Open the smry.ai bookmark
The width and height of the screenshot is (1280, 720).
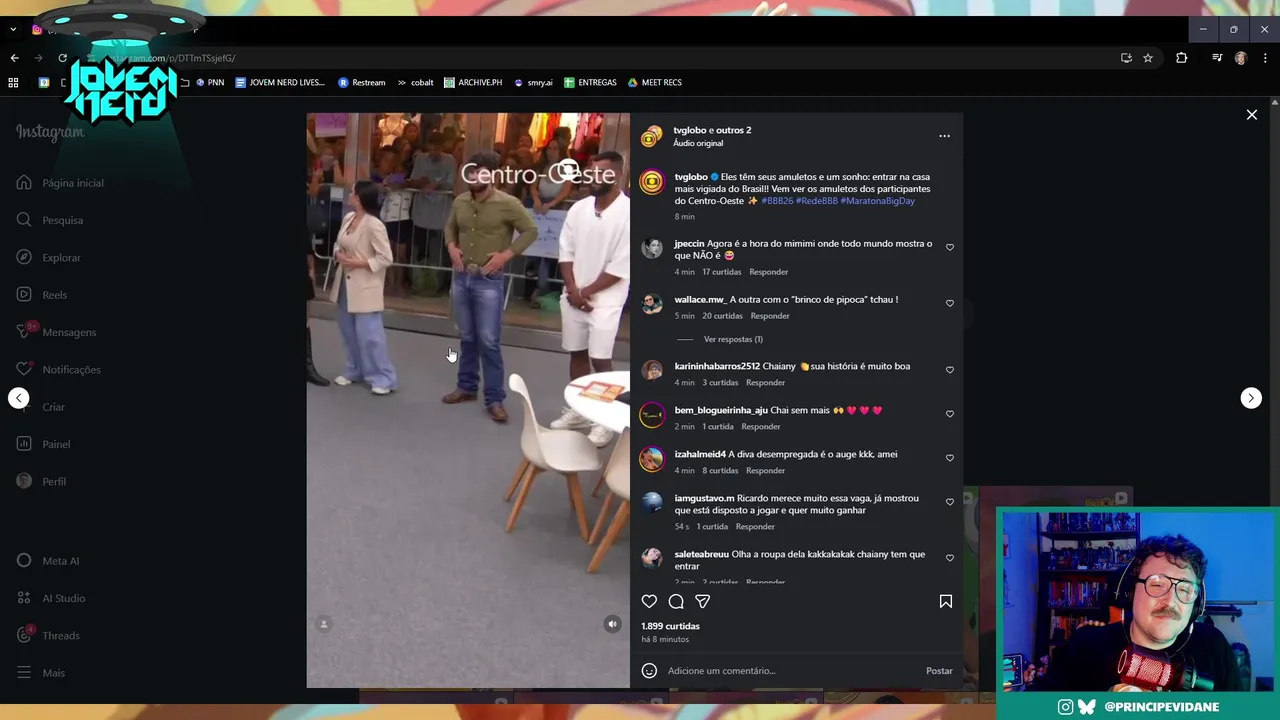tap(533, 83)
